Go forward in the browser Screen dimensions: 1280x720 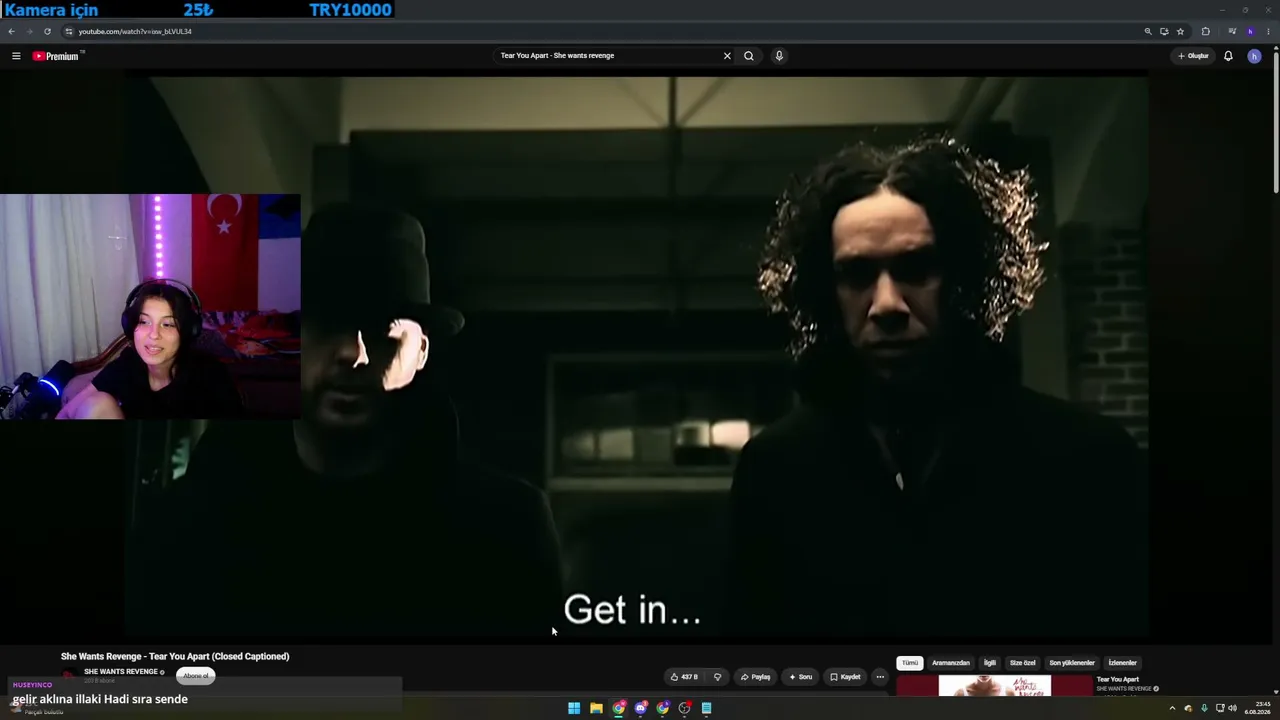[29, 31]
